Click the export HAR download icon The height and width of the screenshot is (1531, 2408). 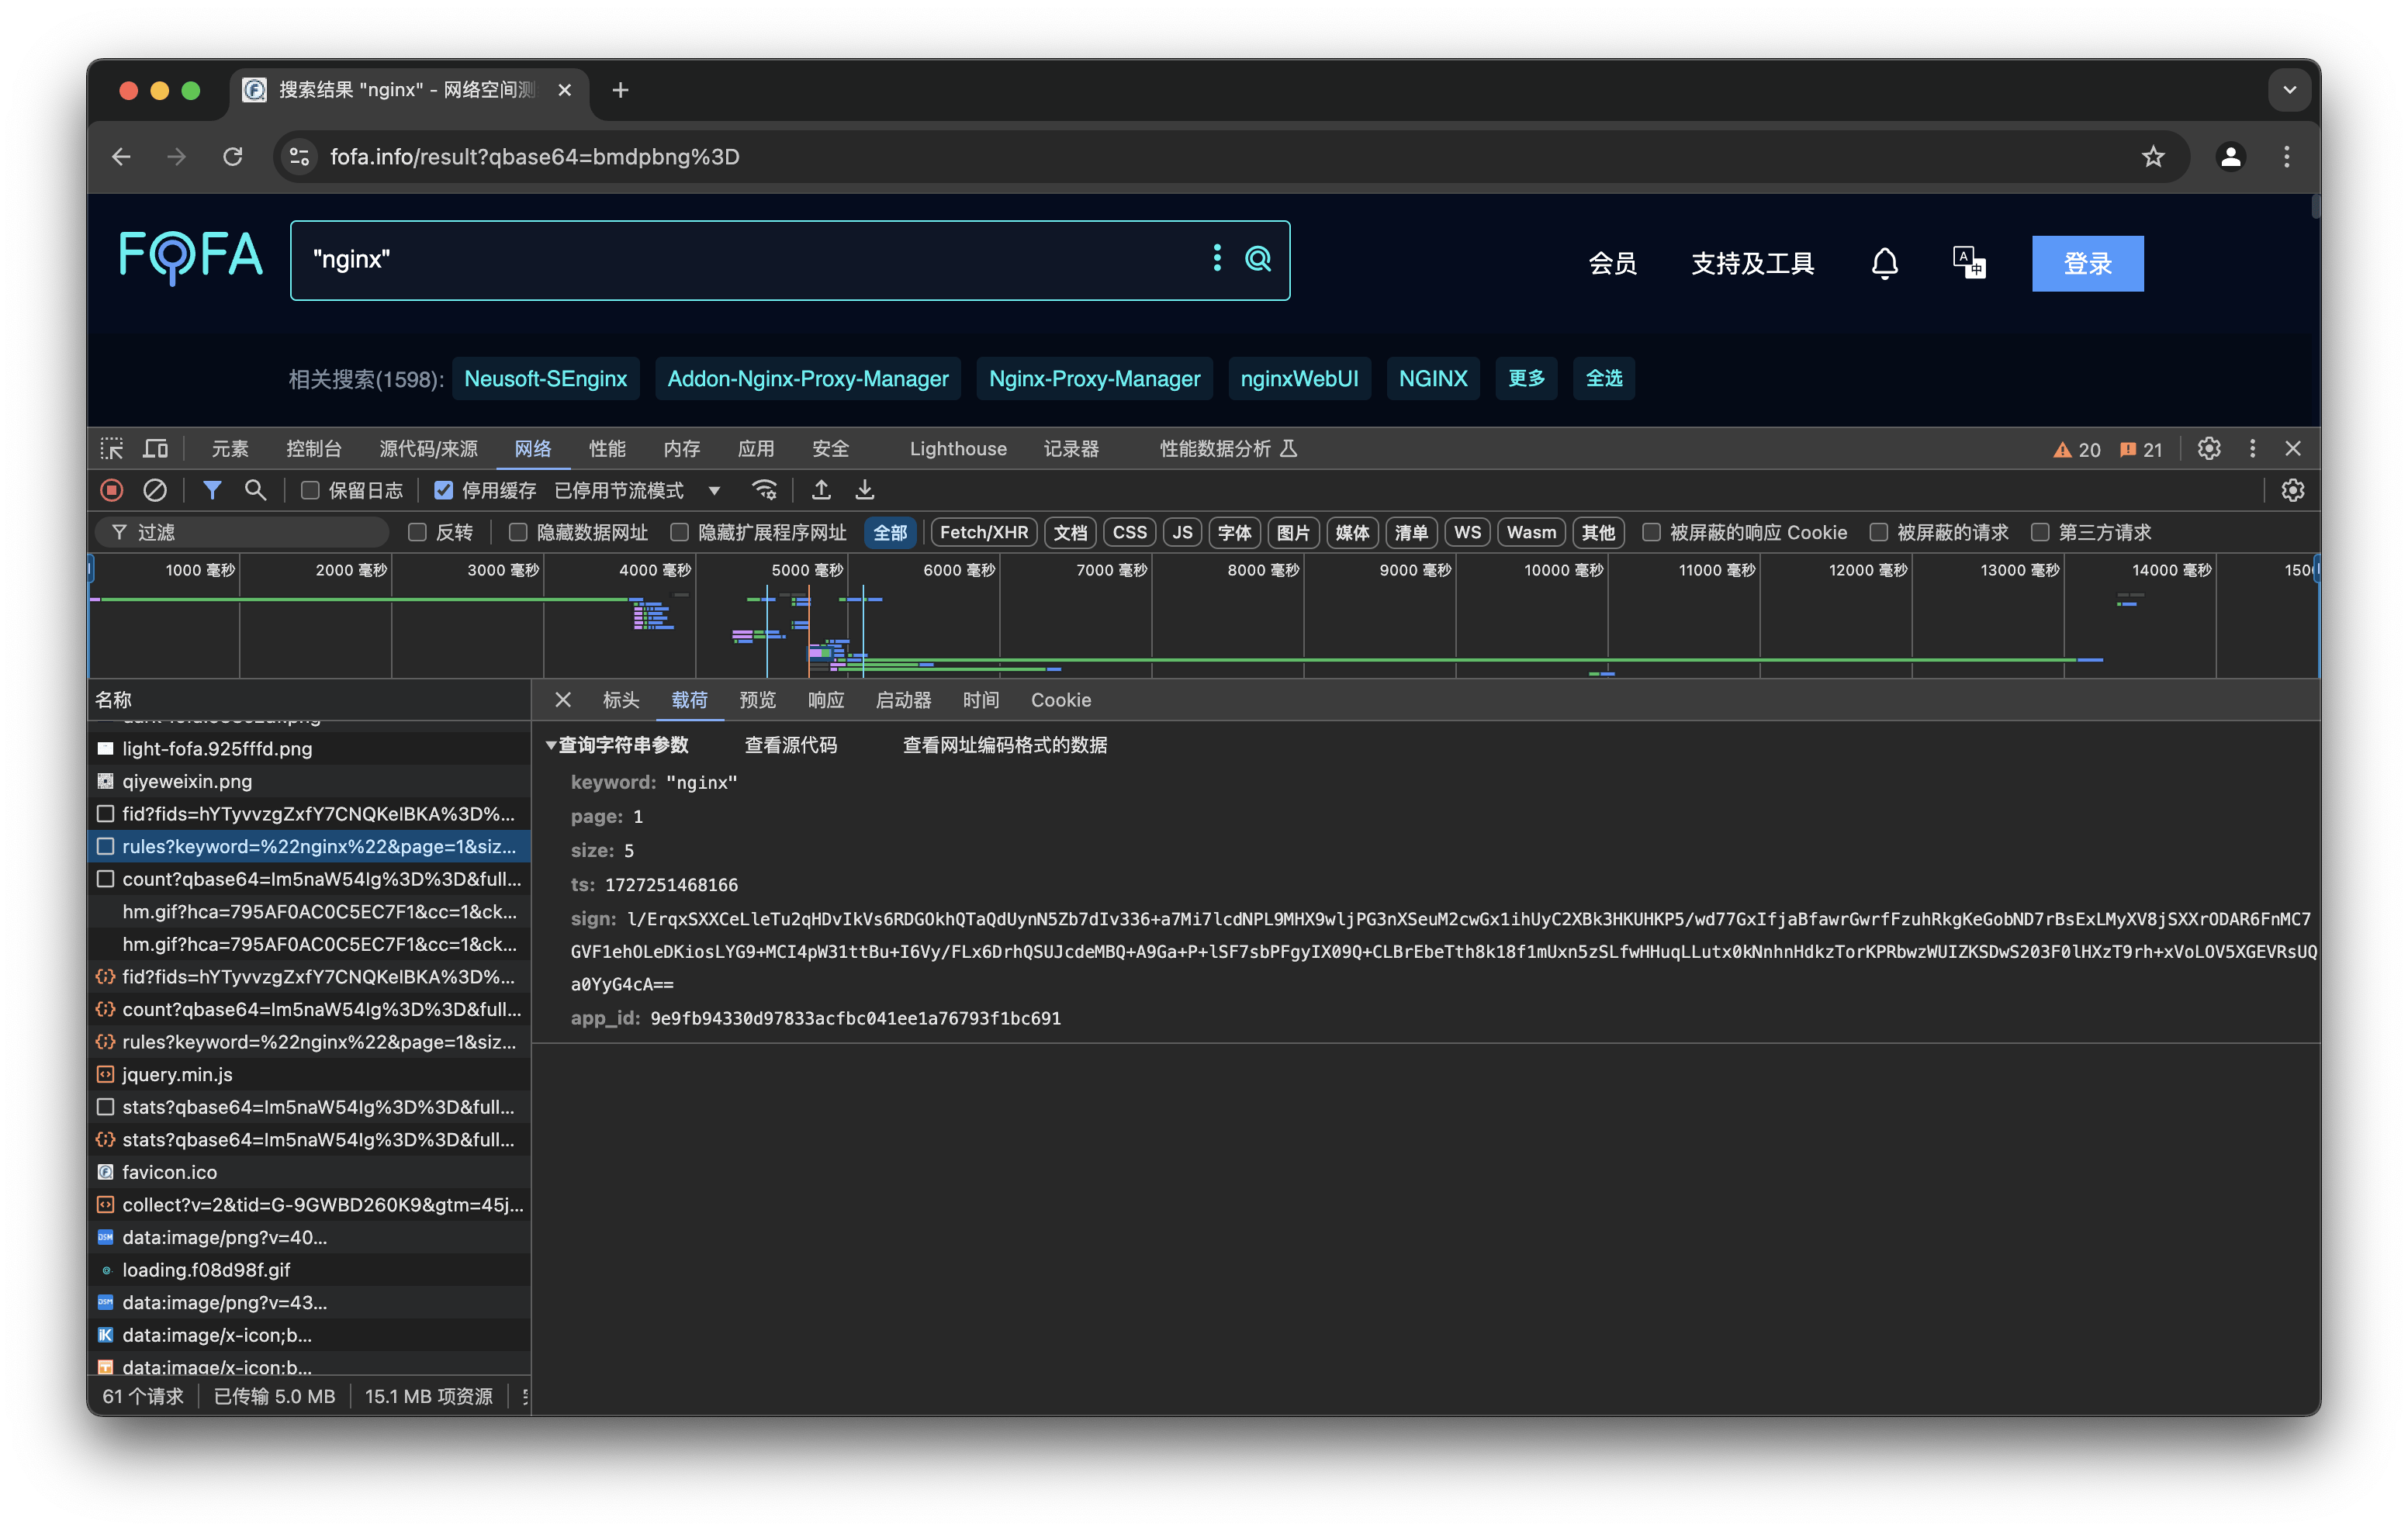(865, 490)
